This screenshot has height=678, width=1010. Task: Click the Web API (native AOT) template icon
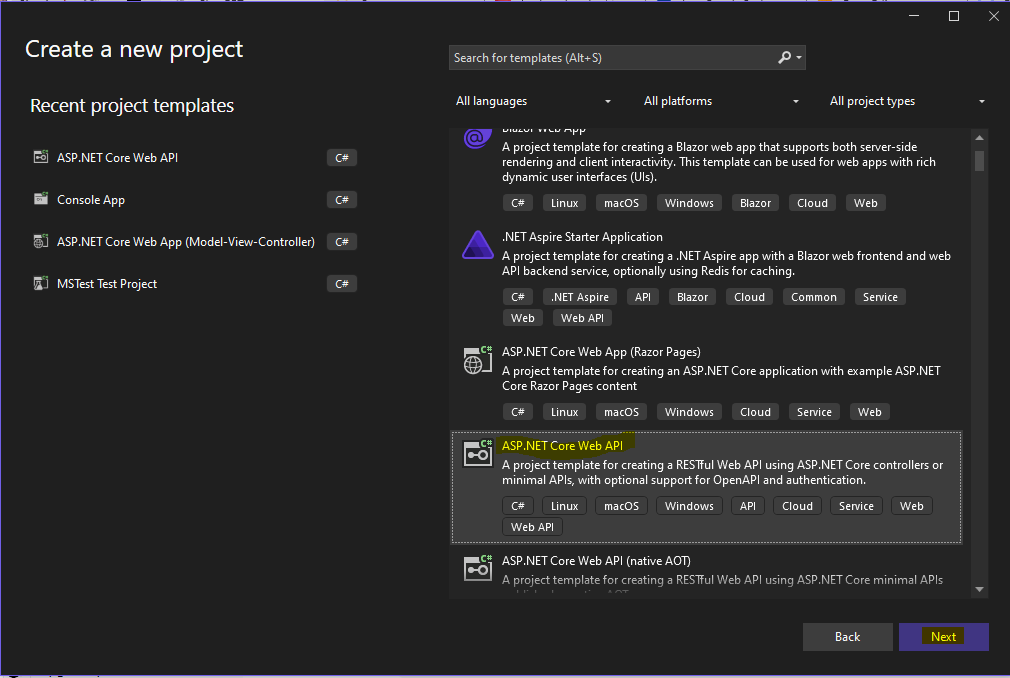pyautogui.click(x=477, y=569)
